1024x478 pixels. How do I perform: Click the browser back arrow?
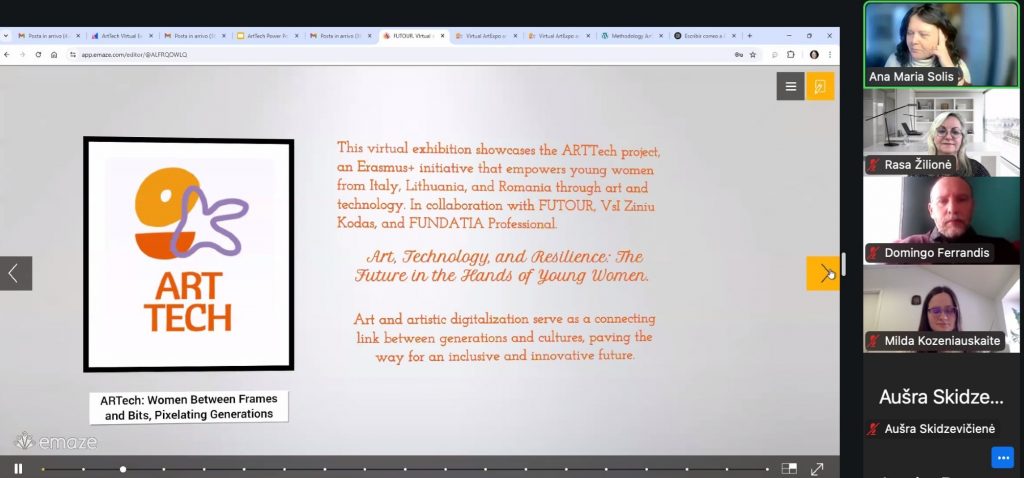[7, 55]
